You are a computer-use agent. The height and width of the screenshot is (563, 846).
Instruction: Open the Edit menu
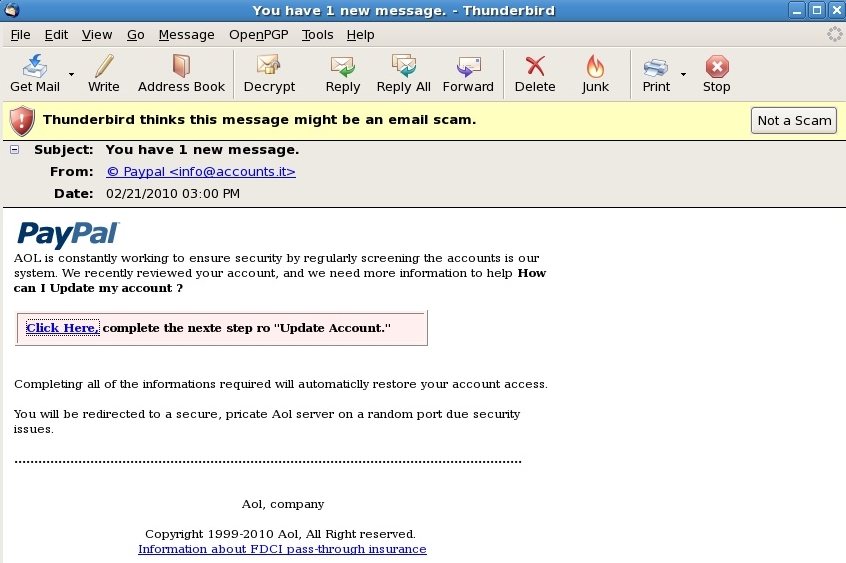tap(56, 35)
